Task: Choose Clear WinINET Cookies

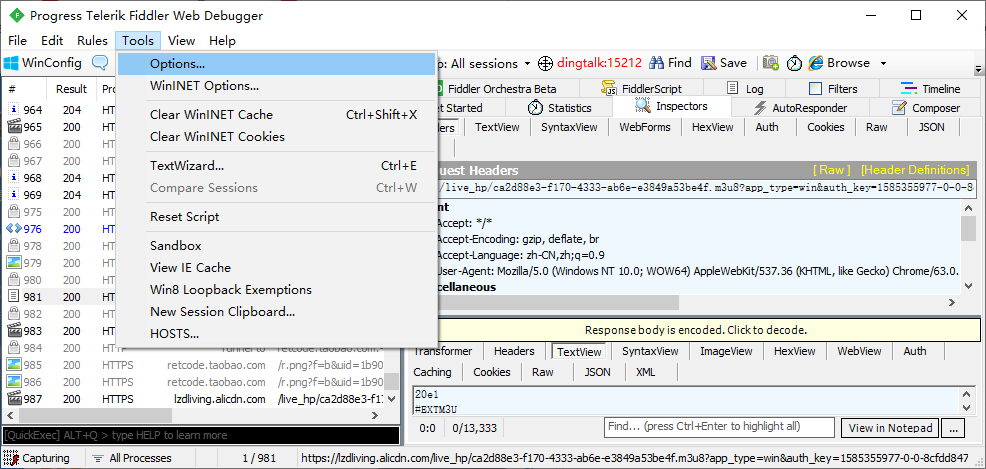Action: [x=277, y=136]
